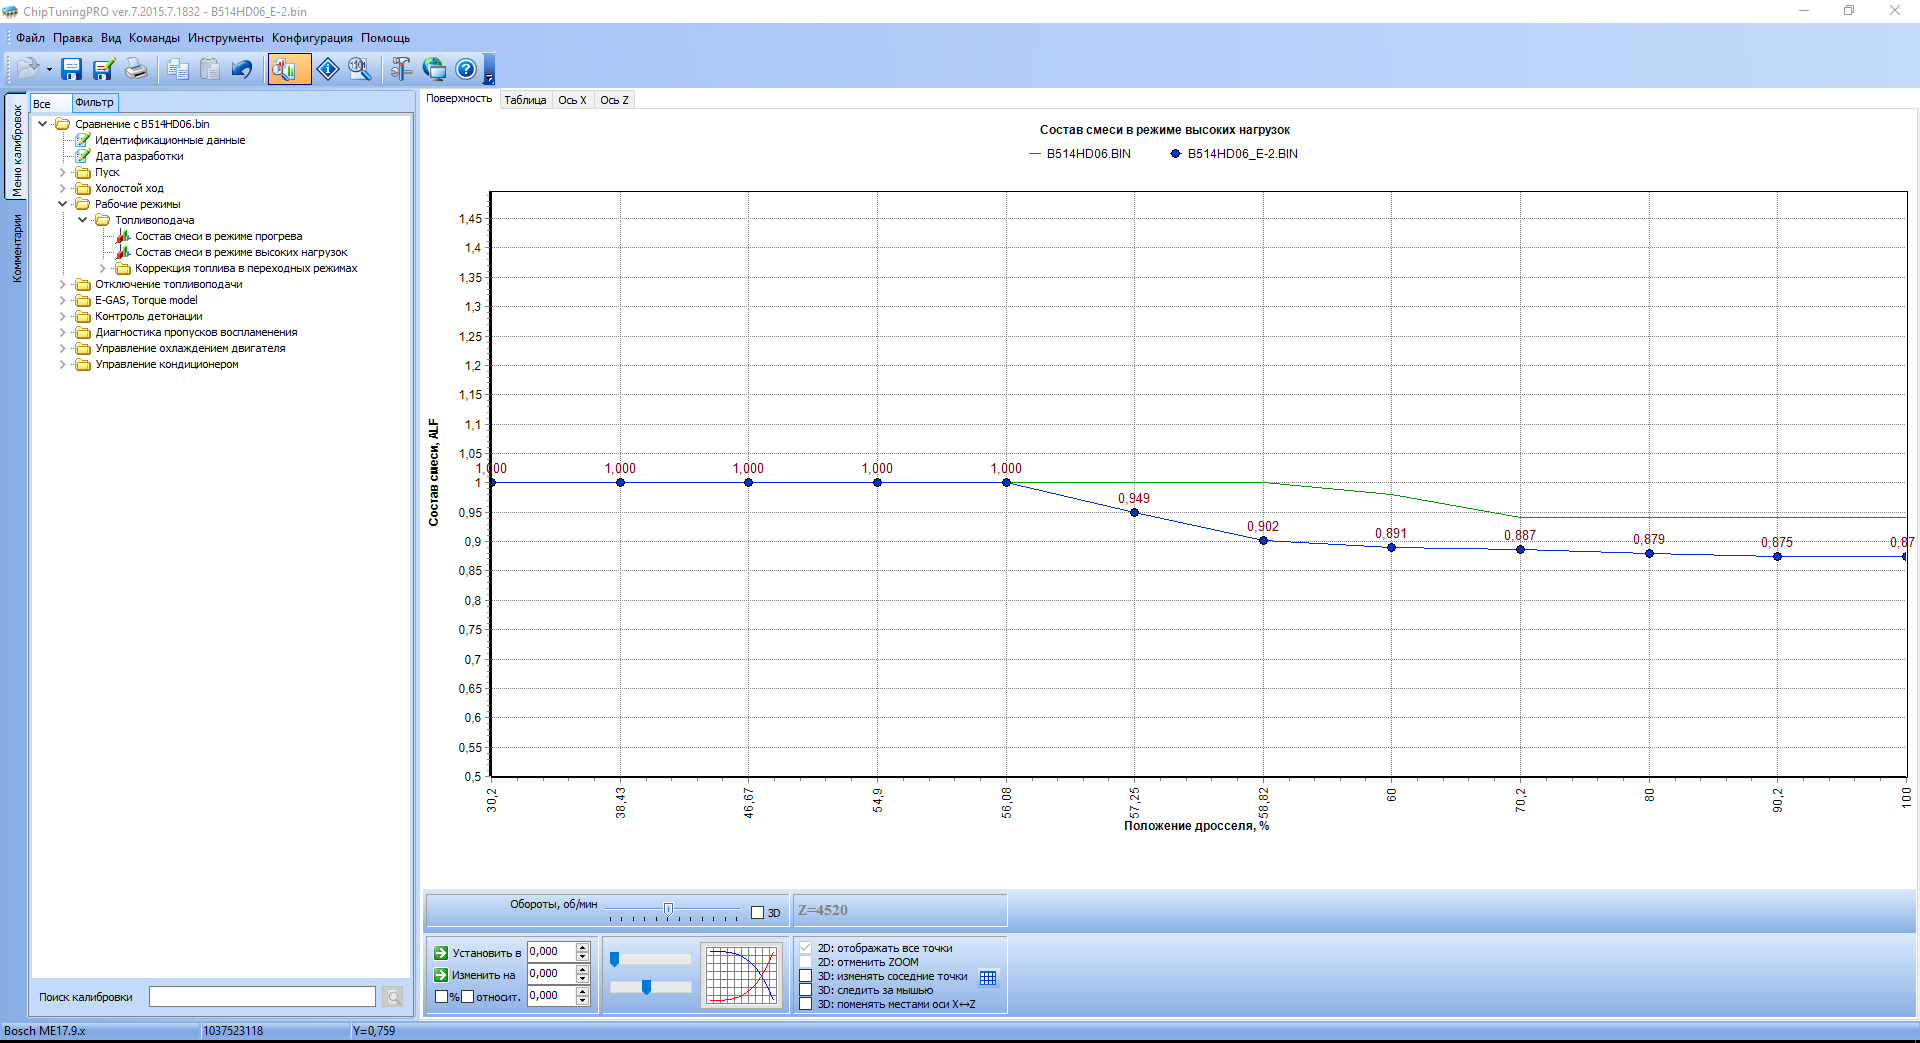Enable 3D: поменять местами оси X↔Z
The image size is (1920, 1043).
click(x=806, y=1004)
